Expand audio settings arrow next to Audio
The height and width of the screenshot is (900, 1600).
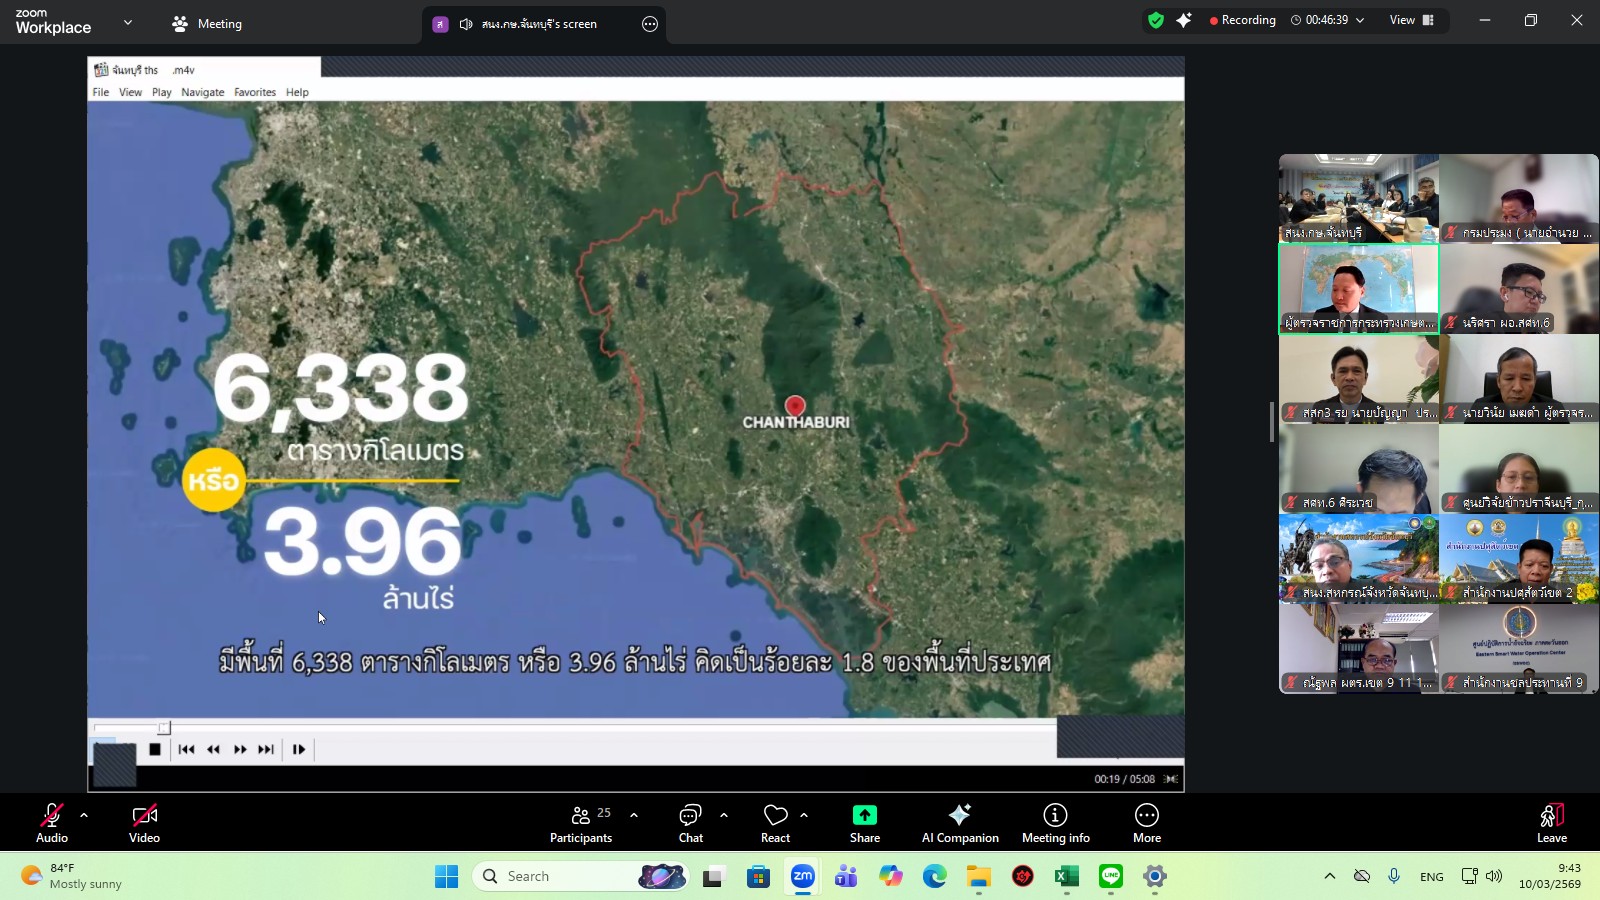tap(84, 815)
